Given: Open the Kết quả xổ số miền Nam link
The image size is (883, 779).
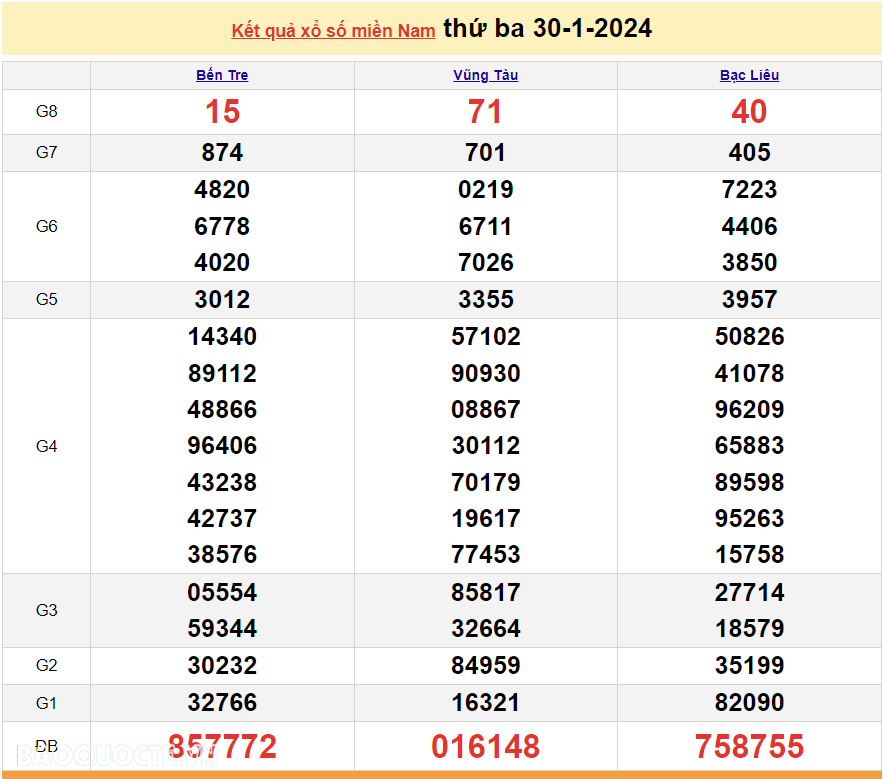Looking at the screenshot, I should click(333, 31).
